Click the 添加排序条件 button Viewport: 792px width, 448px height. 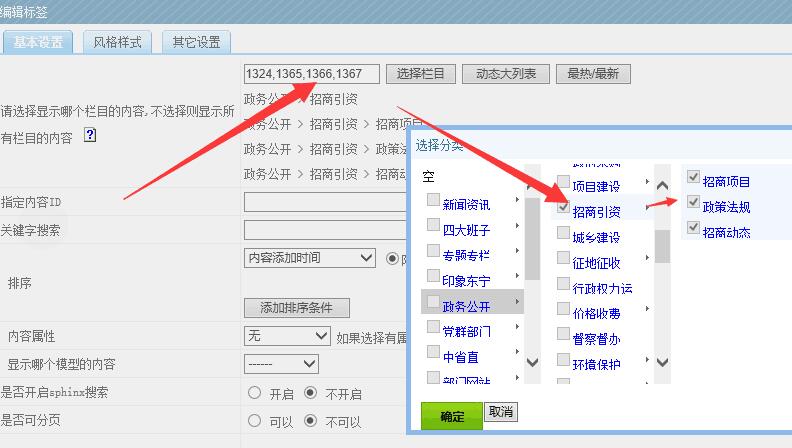pyautogui.click(x=296, y=308)
